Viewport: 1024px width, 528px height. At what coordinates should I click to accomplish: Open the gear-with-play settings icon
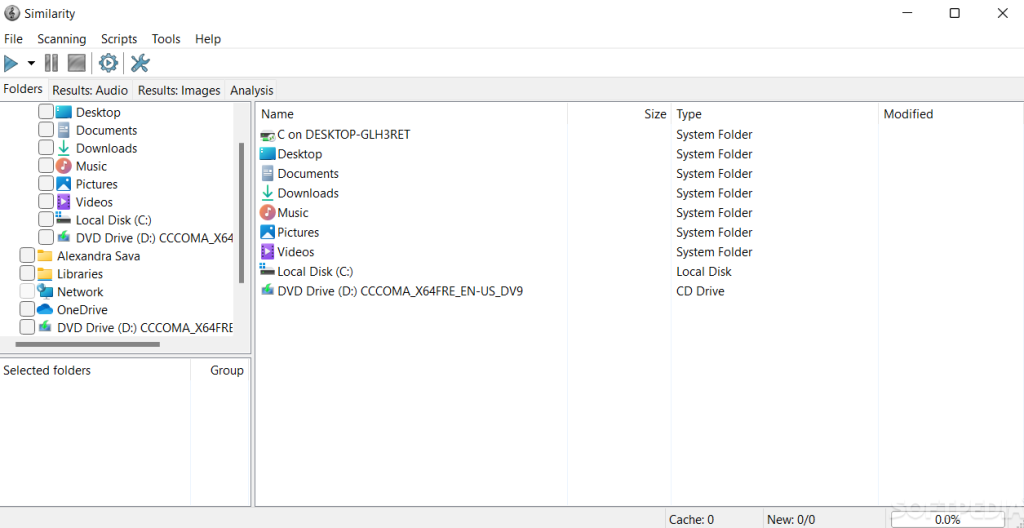(108, 64)
